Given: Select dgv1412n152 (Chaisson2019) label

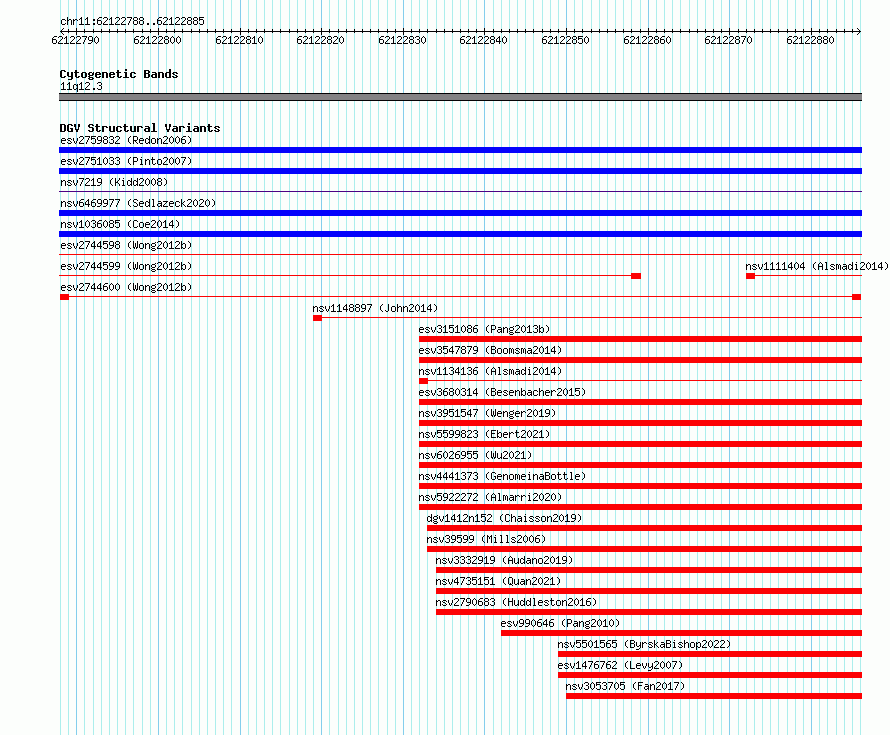Looking at the screenshot, I should (504, 518).
